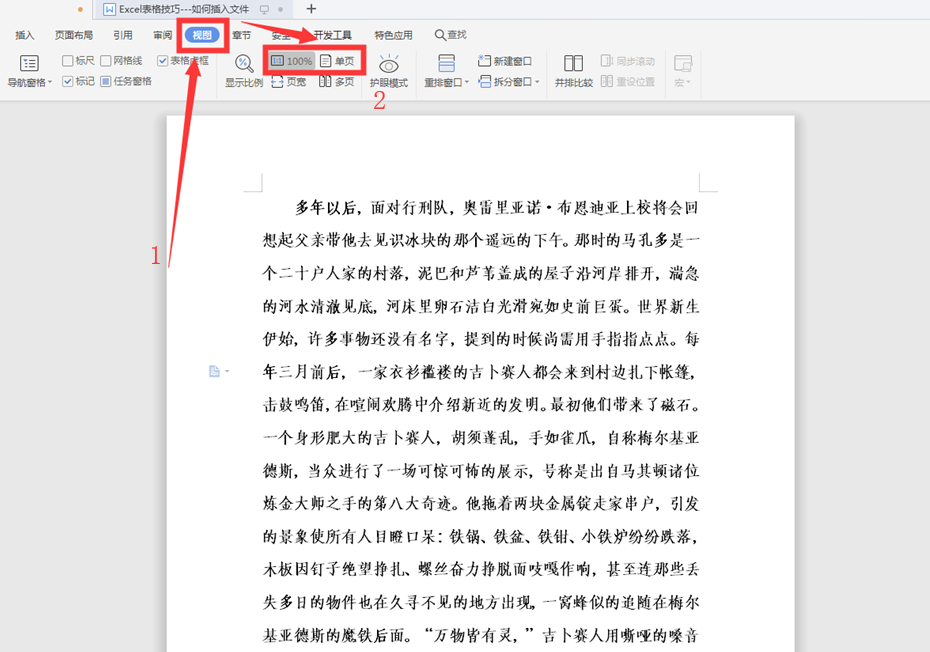Click the line starting 个二十户人家的村落
930x652 pixels.
coord(481,273)
